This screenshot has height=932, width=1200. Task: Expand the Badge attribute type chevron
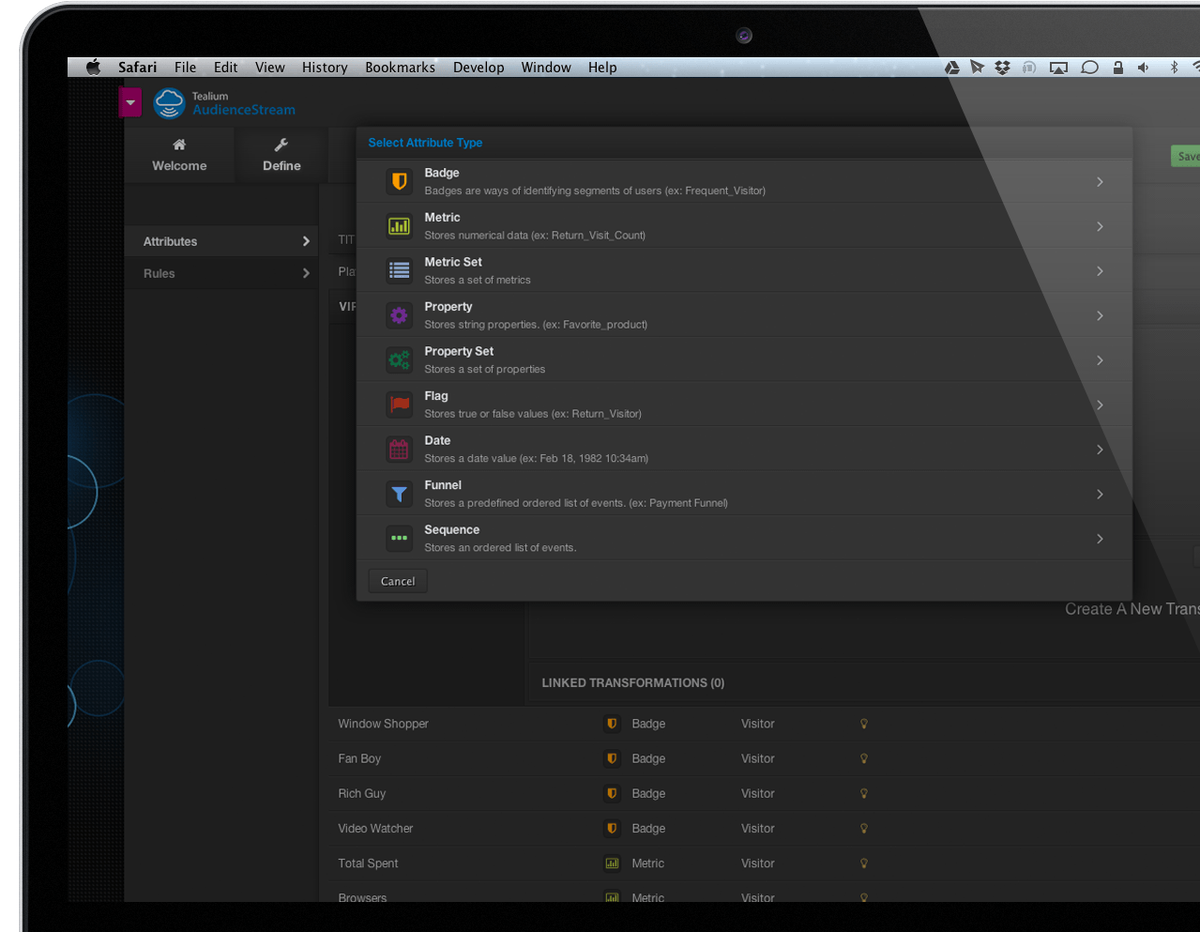click(1100, 182)
